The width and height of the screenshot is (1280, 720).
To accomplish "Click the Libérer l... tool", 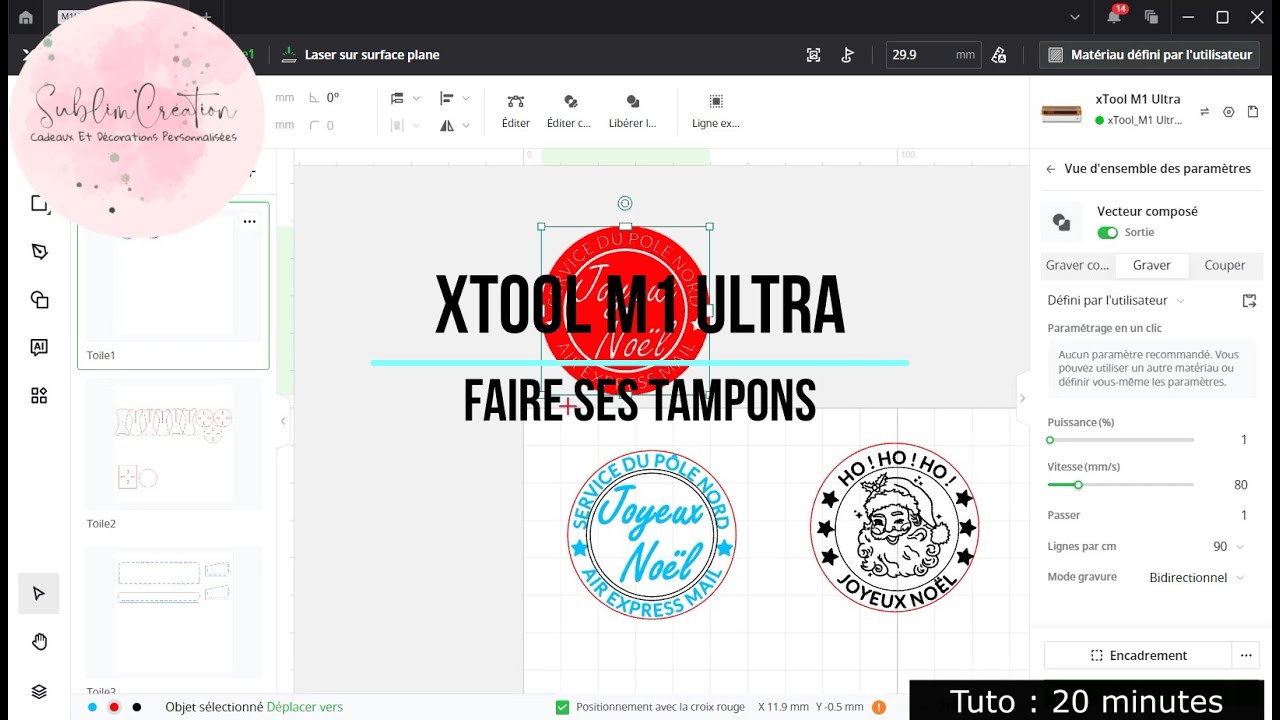I will click(632, 111).
